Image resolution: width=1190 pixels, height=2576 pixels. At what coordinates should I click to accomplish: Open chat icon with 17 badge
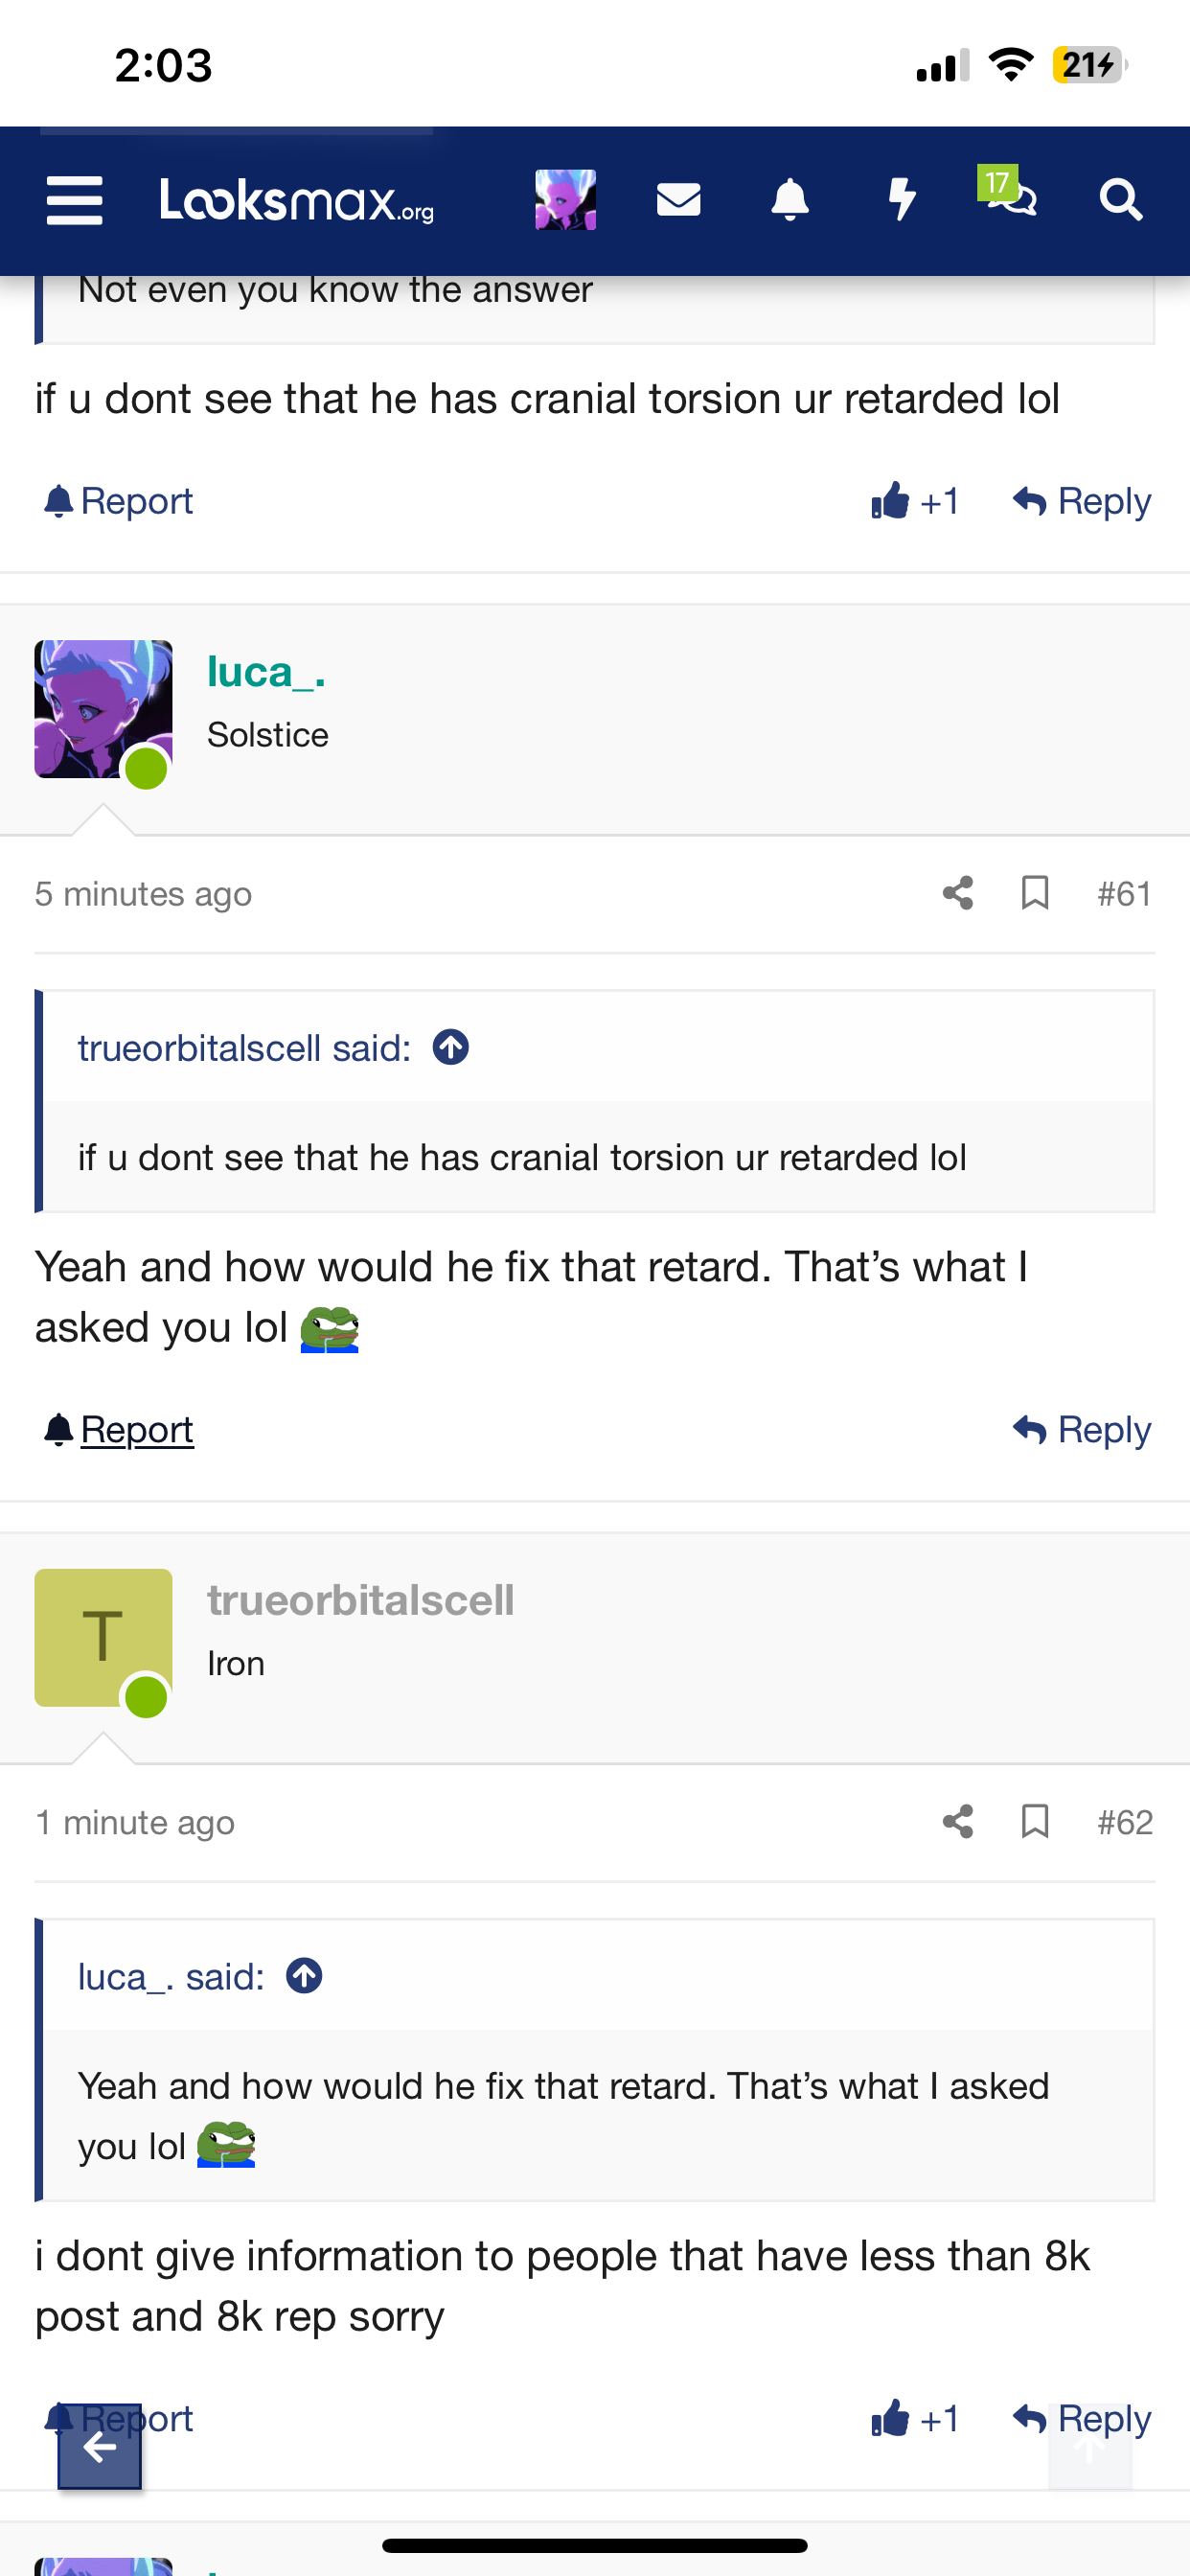click(x=1010, y=194)
